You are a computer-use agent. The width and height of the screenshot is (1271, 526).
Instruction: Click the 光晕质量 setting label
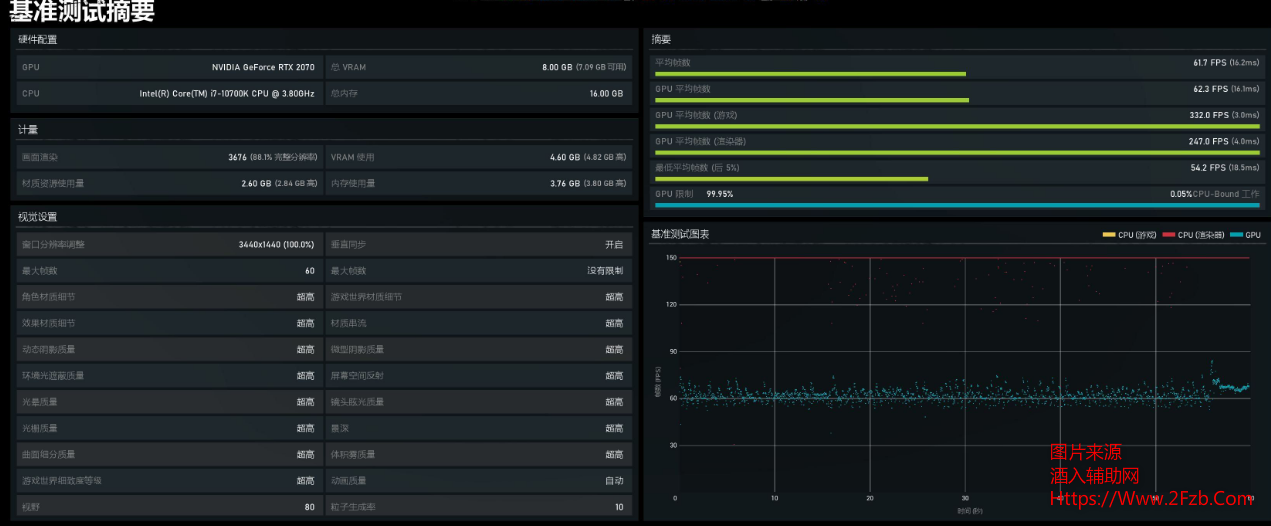(x=40, y=401)
